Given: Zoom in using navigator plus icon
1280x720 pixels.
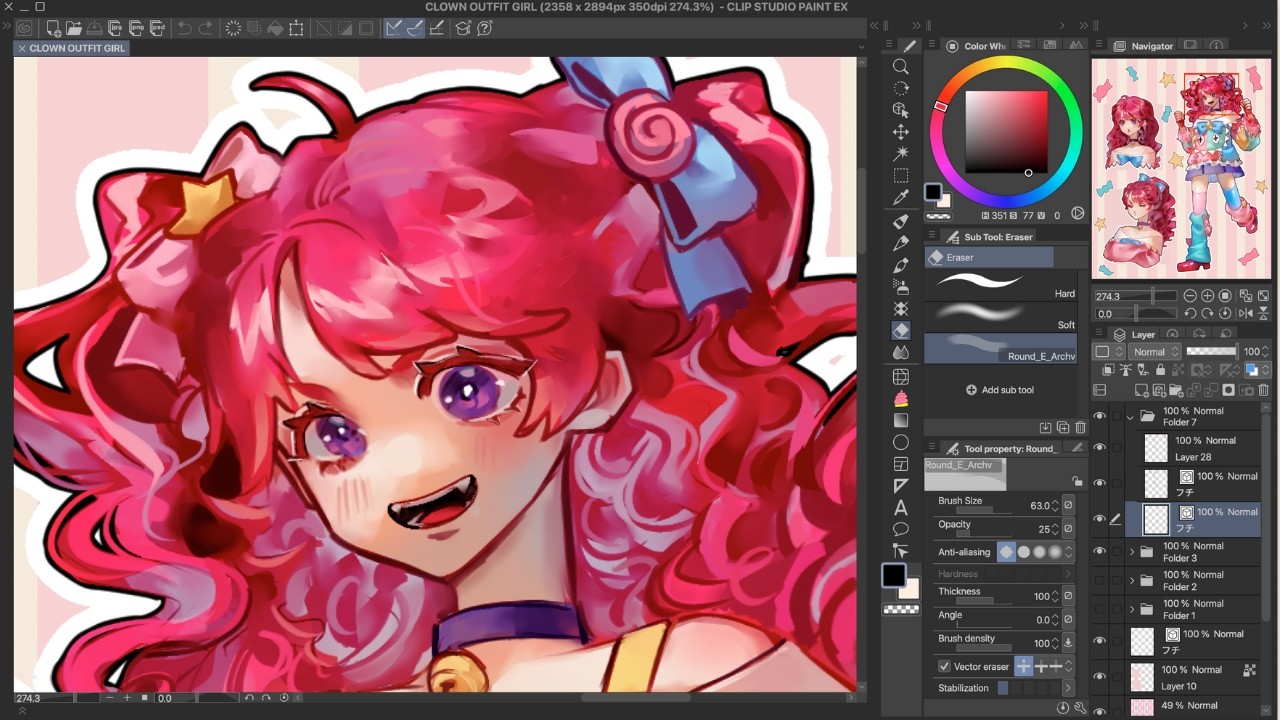Looking at the screenshot, I should click(x=1207, y=296).
